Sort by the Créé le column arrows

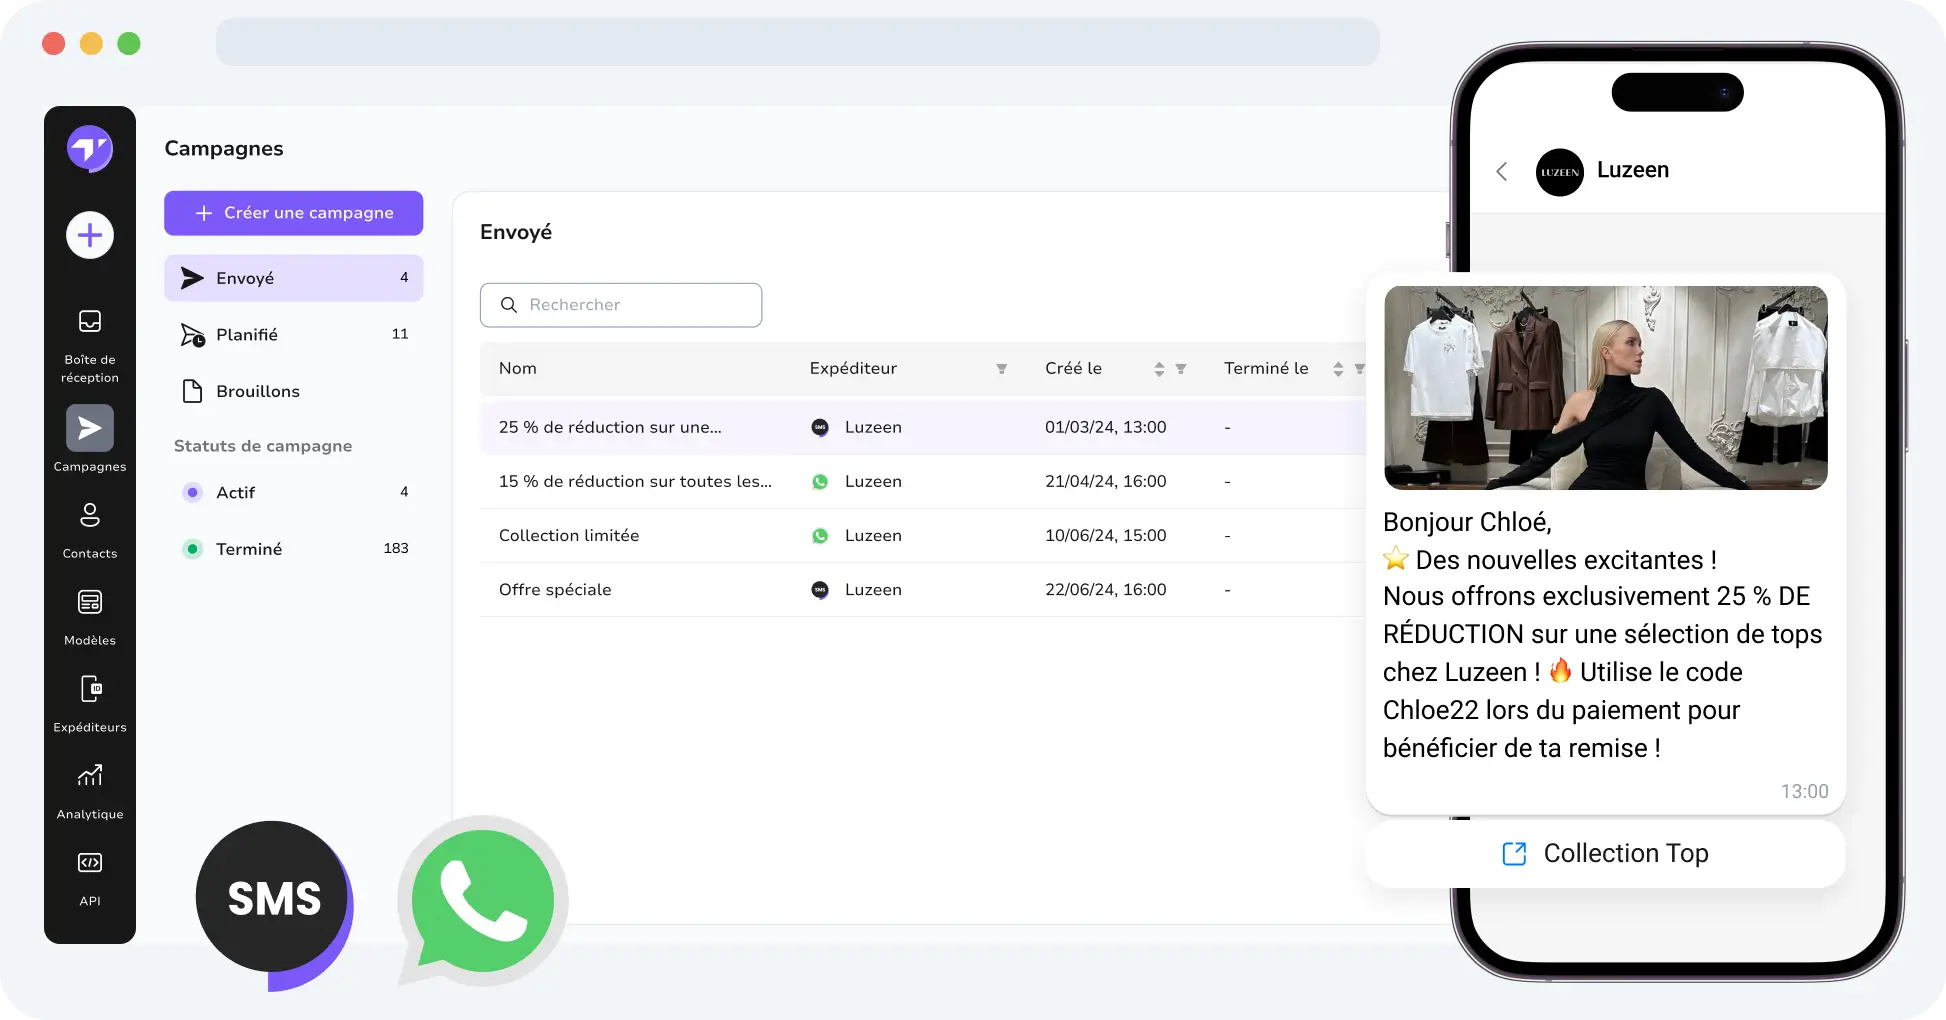tap(1159, 369)
